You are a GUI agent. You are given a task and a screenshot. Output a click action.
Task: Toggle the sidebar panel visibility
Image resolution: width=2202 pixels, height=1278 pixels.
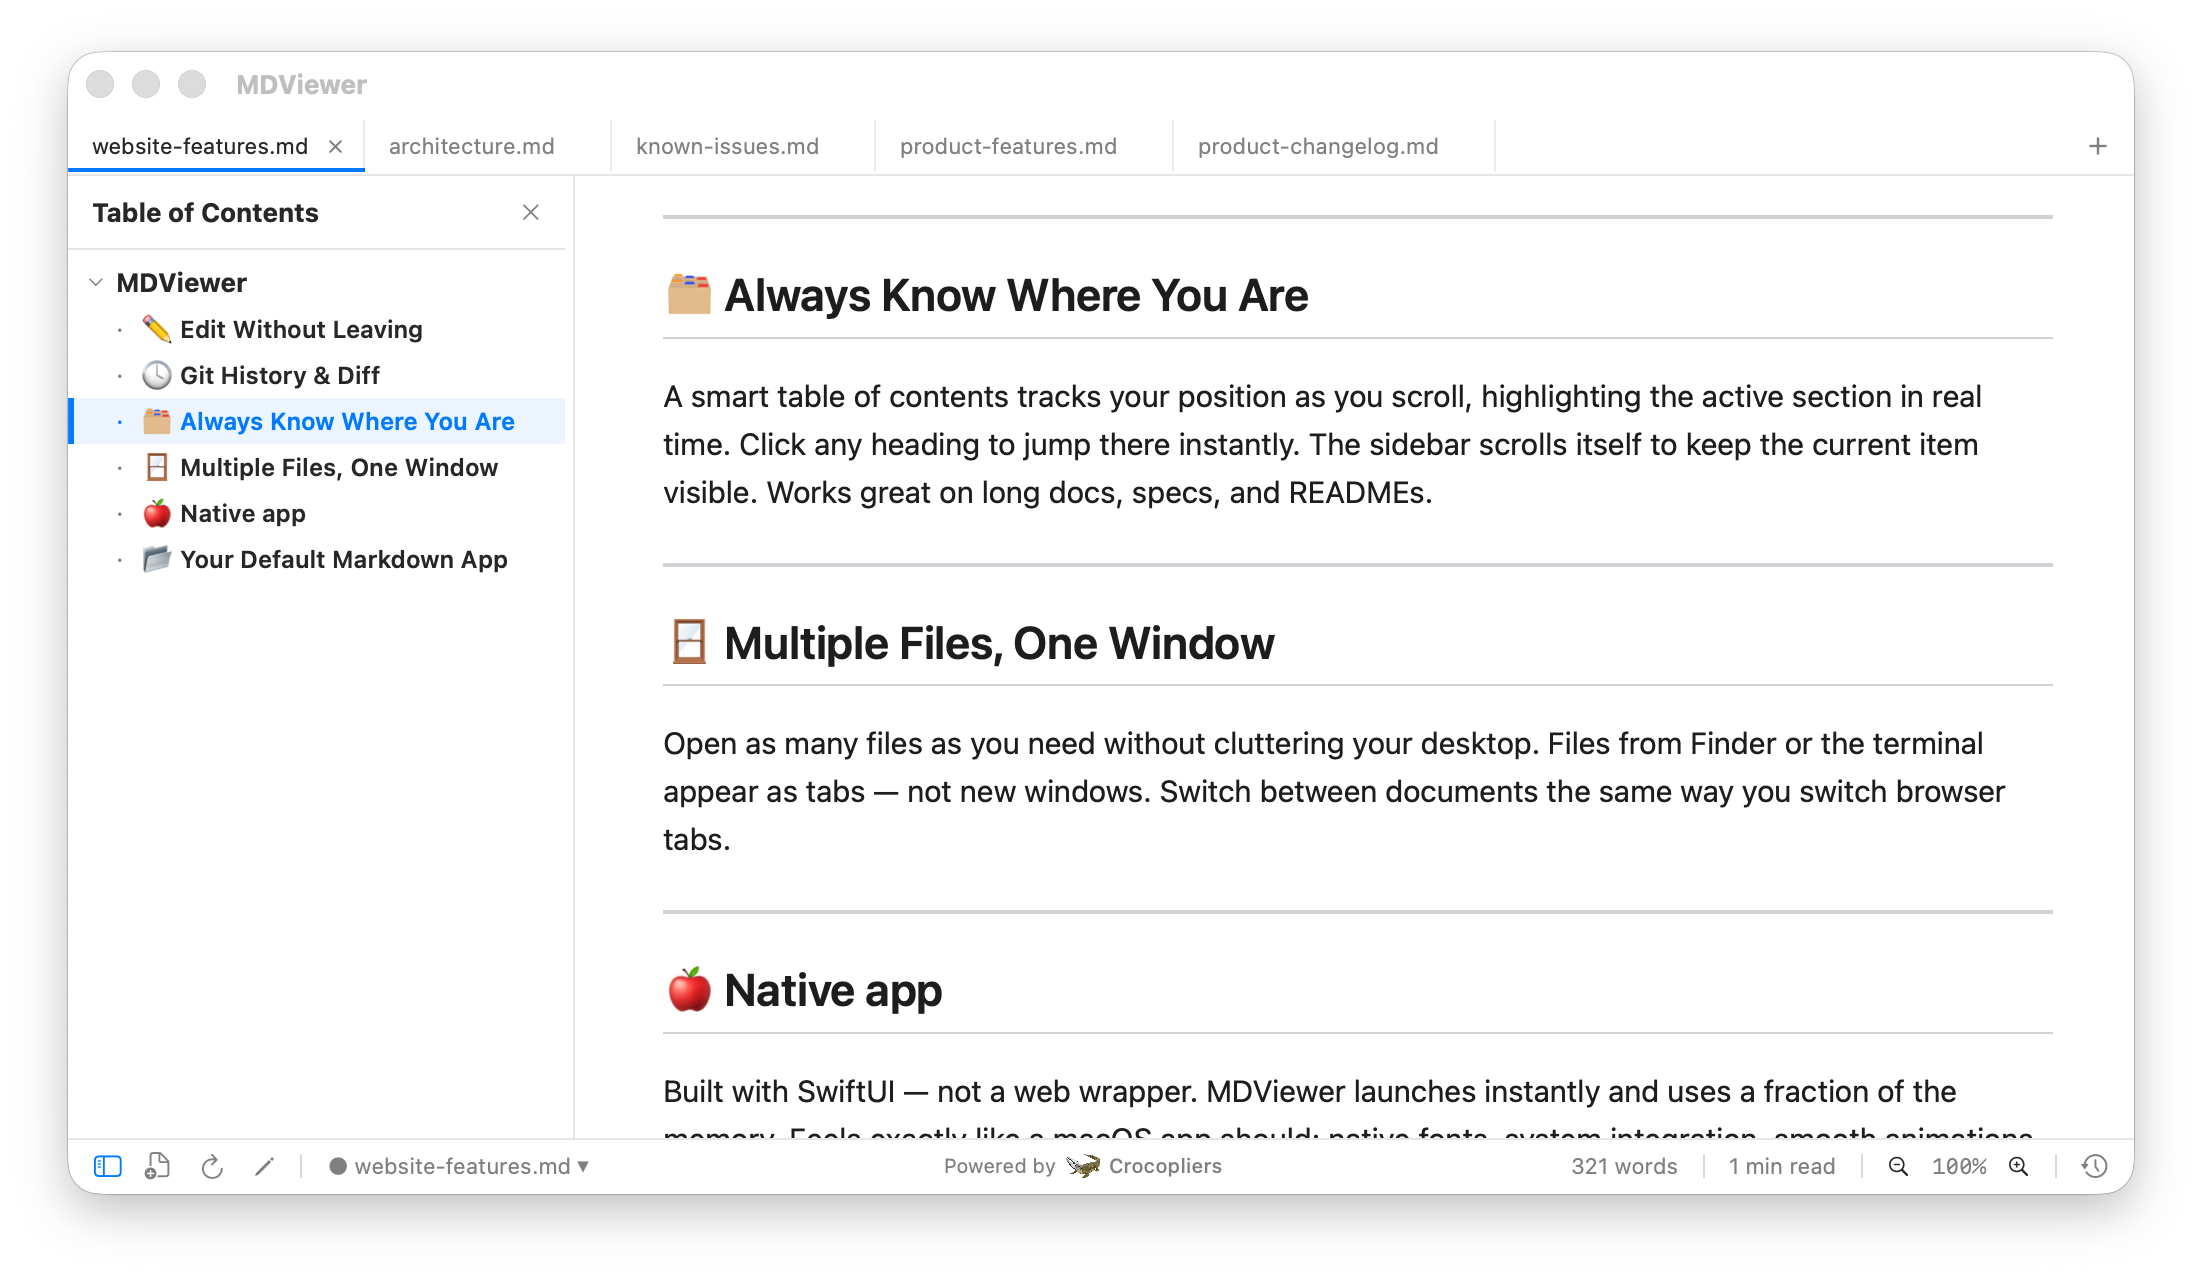pos(107,1166)
